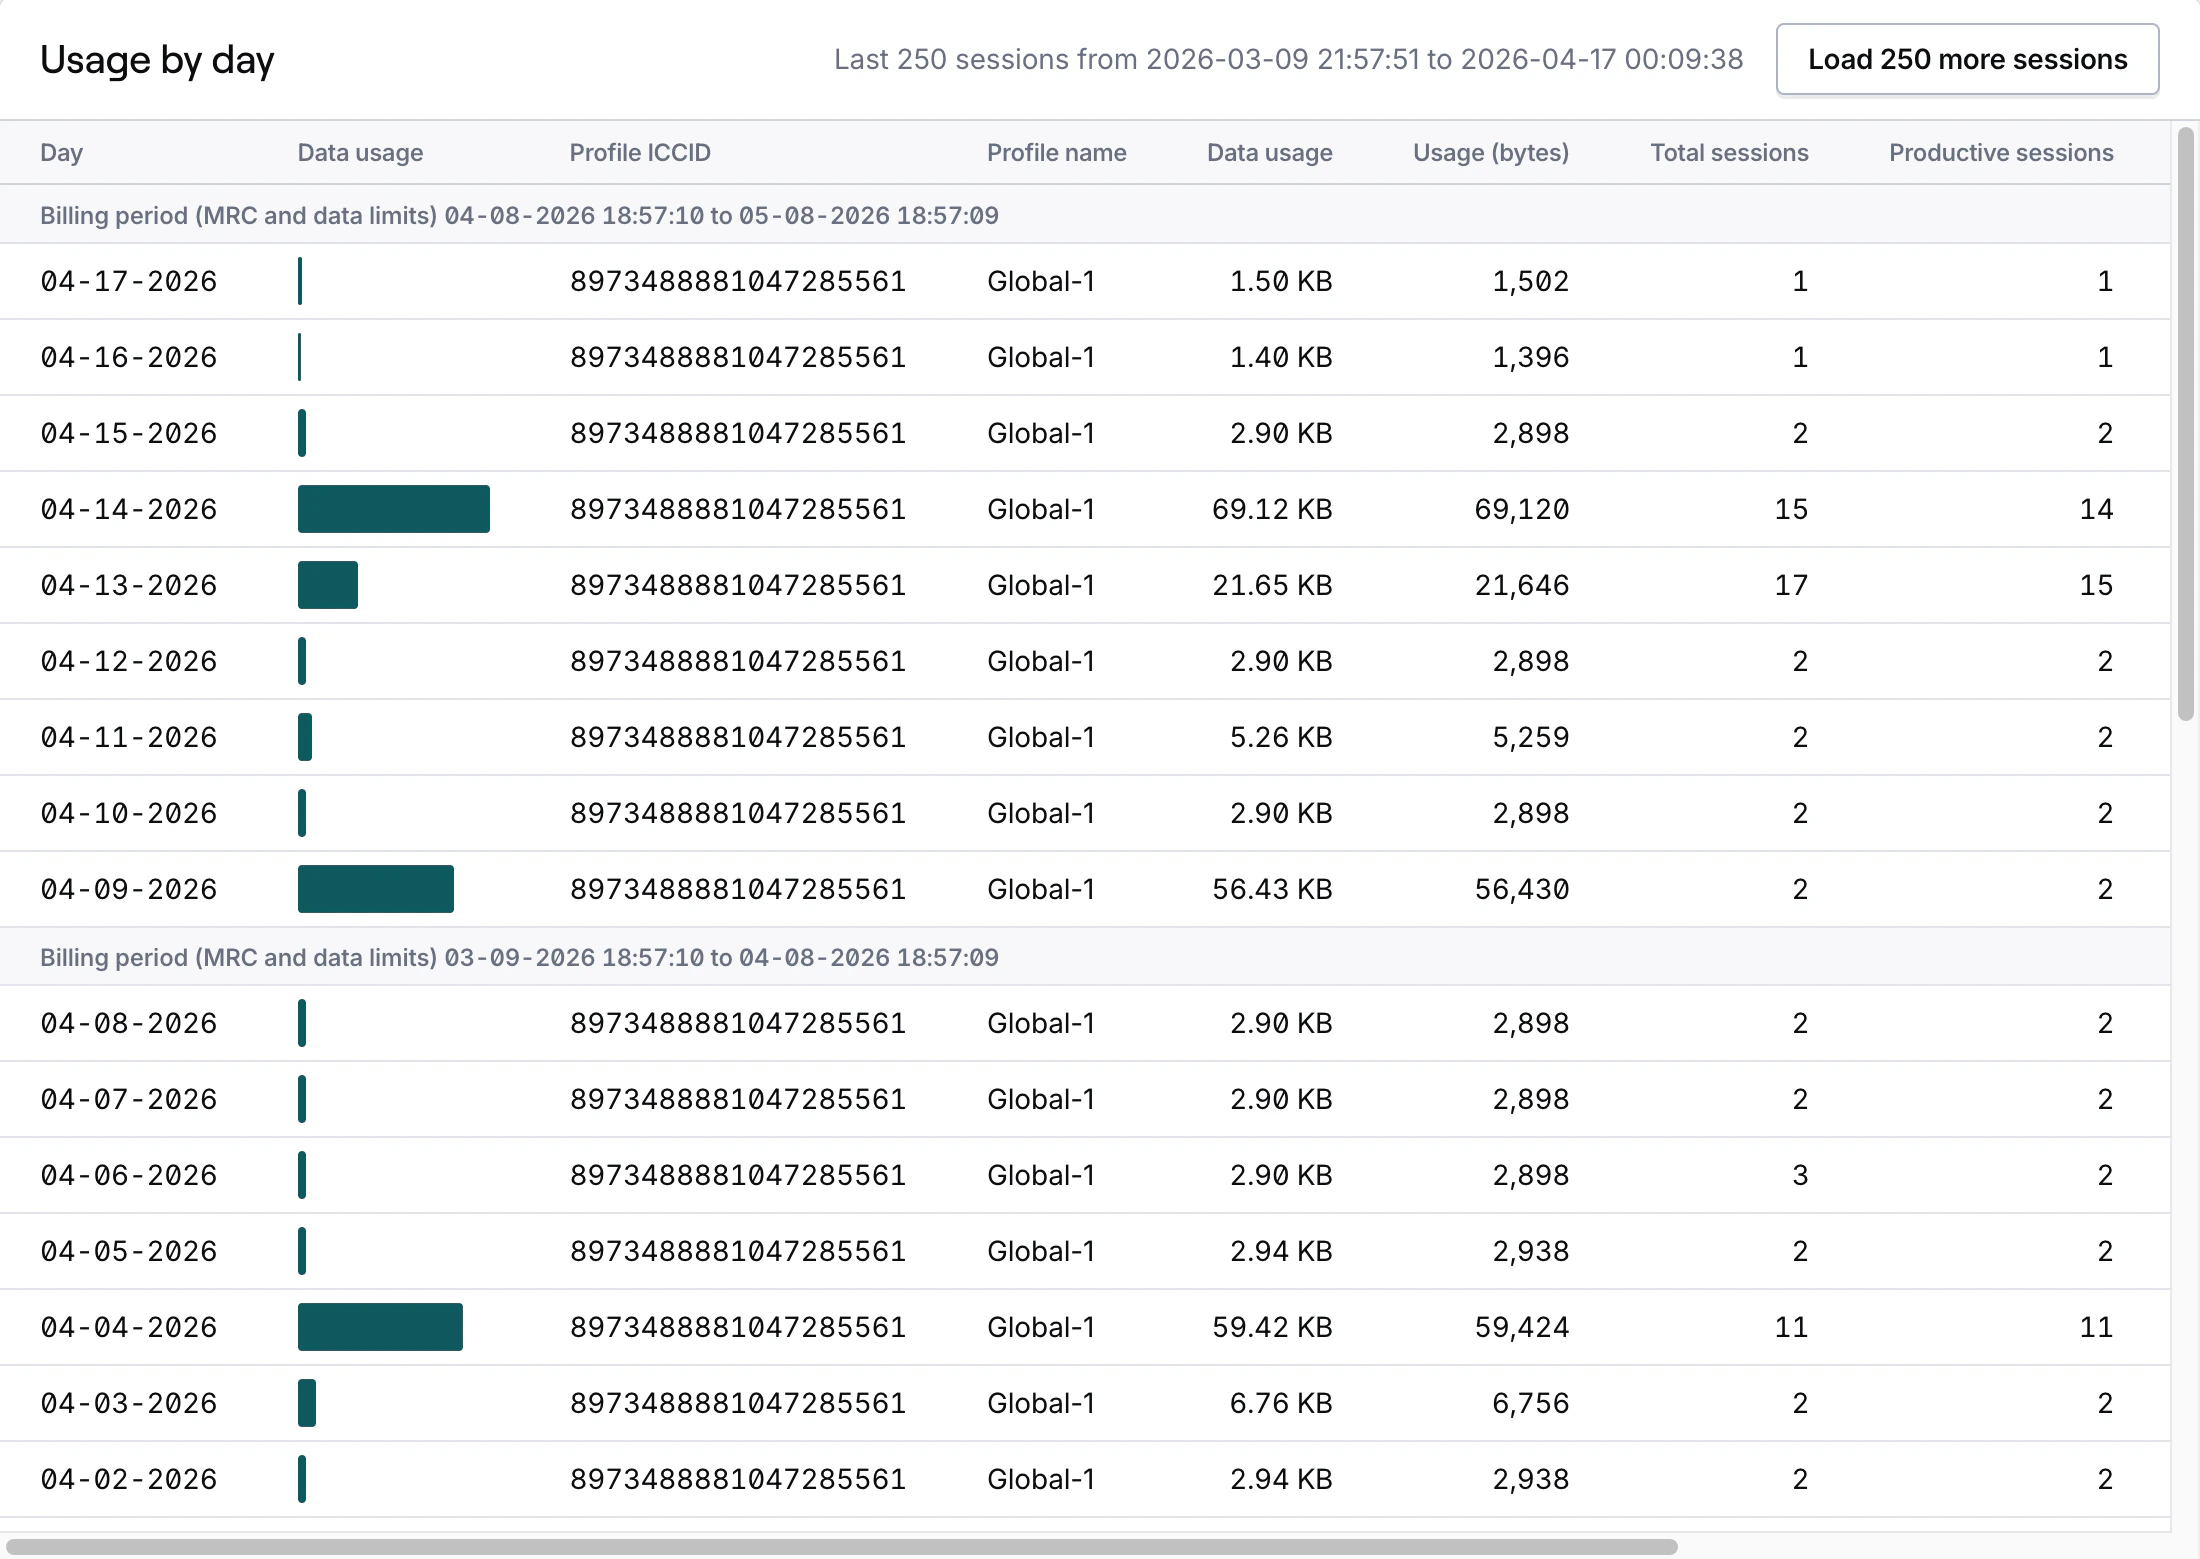Click the 5.26 KB data usage cell
Image resolution: width=2200 pixels, height=1559 pixels.
pyautogui.click(x=1281, y=737)
